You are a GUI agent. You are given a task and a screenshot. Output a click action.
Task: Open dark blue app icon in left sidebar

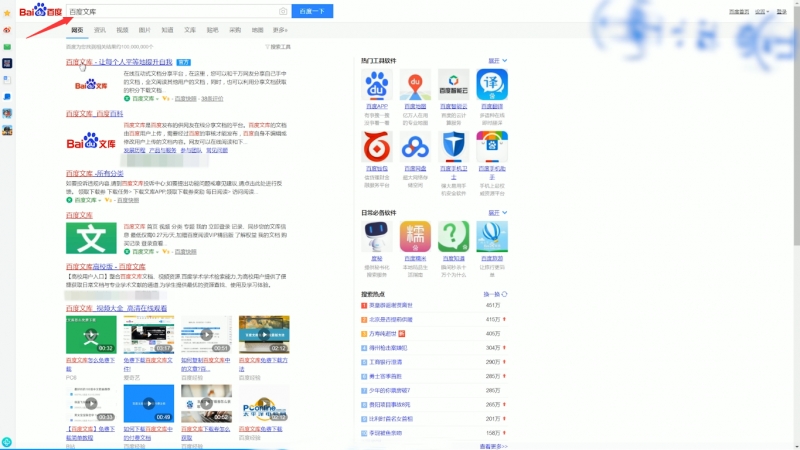click(x=7, y=63)
